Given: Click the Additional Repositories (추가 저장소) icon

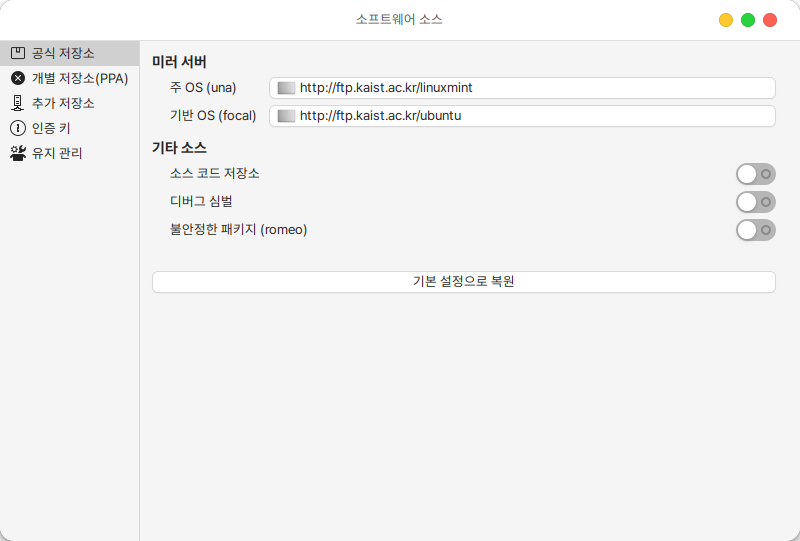Looking at the screenshot, I should tap(18, 103).
